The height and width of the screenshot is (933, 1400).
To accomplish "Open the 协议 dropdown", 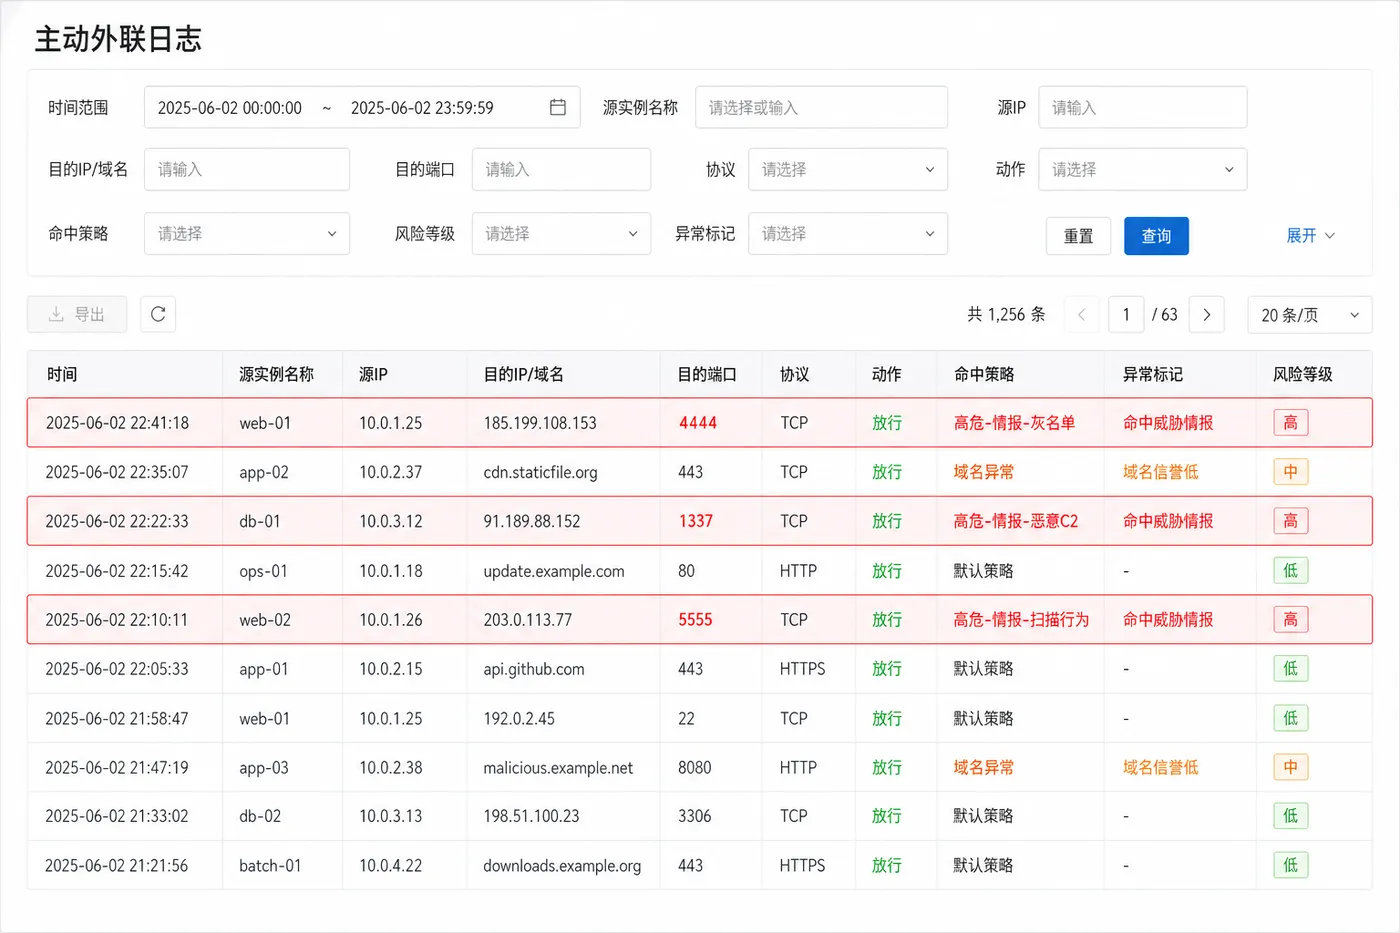I will pyautogui.click(x=848, y=170).
